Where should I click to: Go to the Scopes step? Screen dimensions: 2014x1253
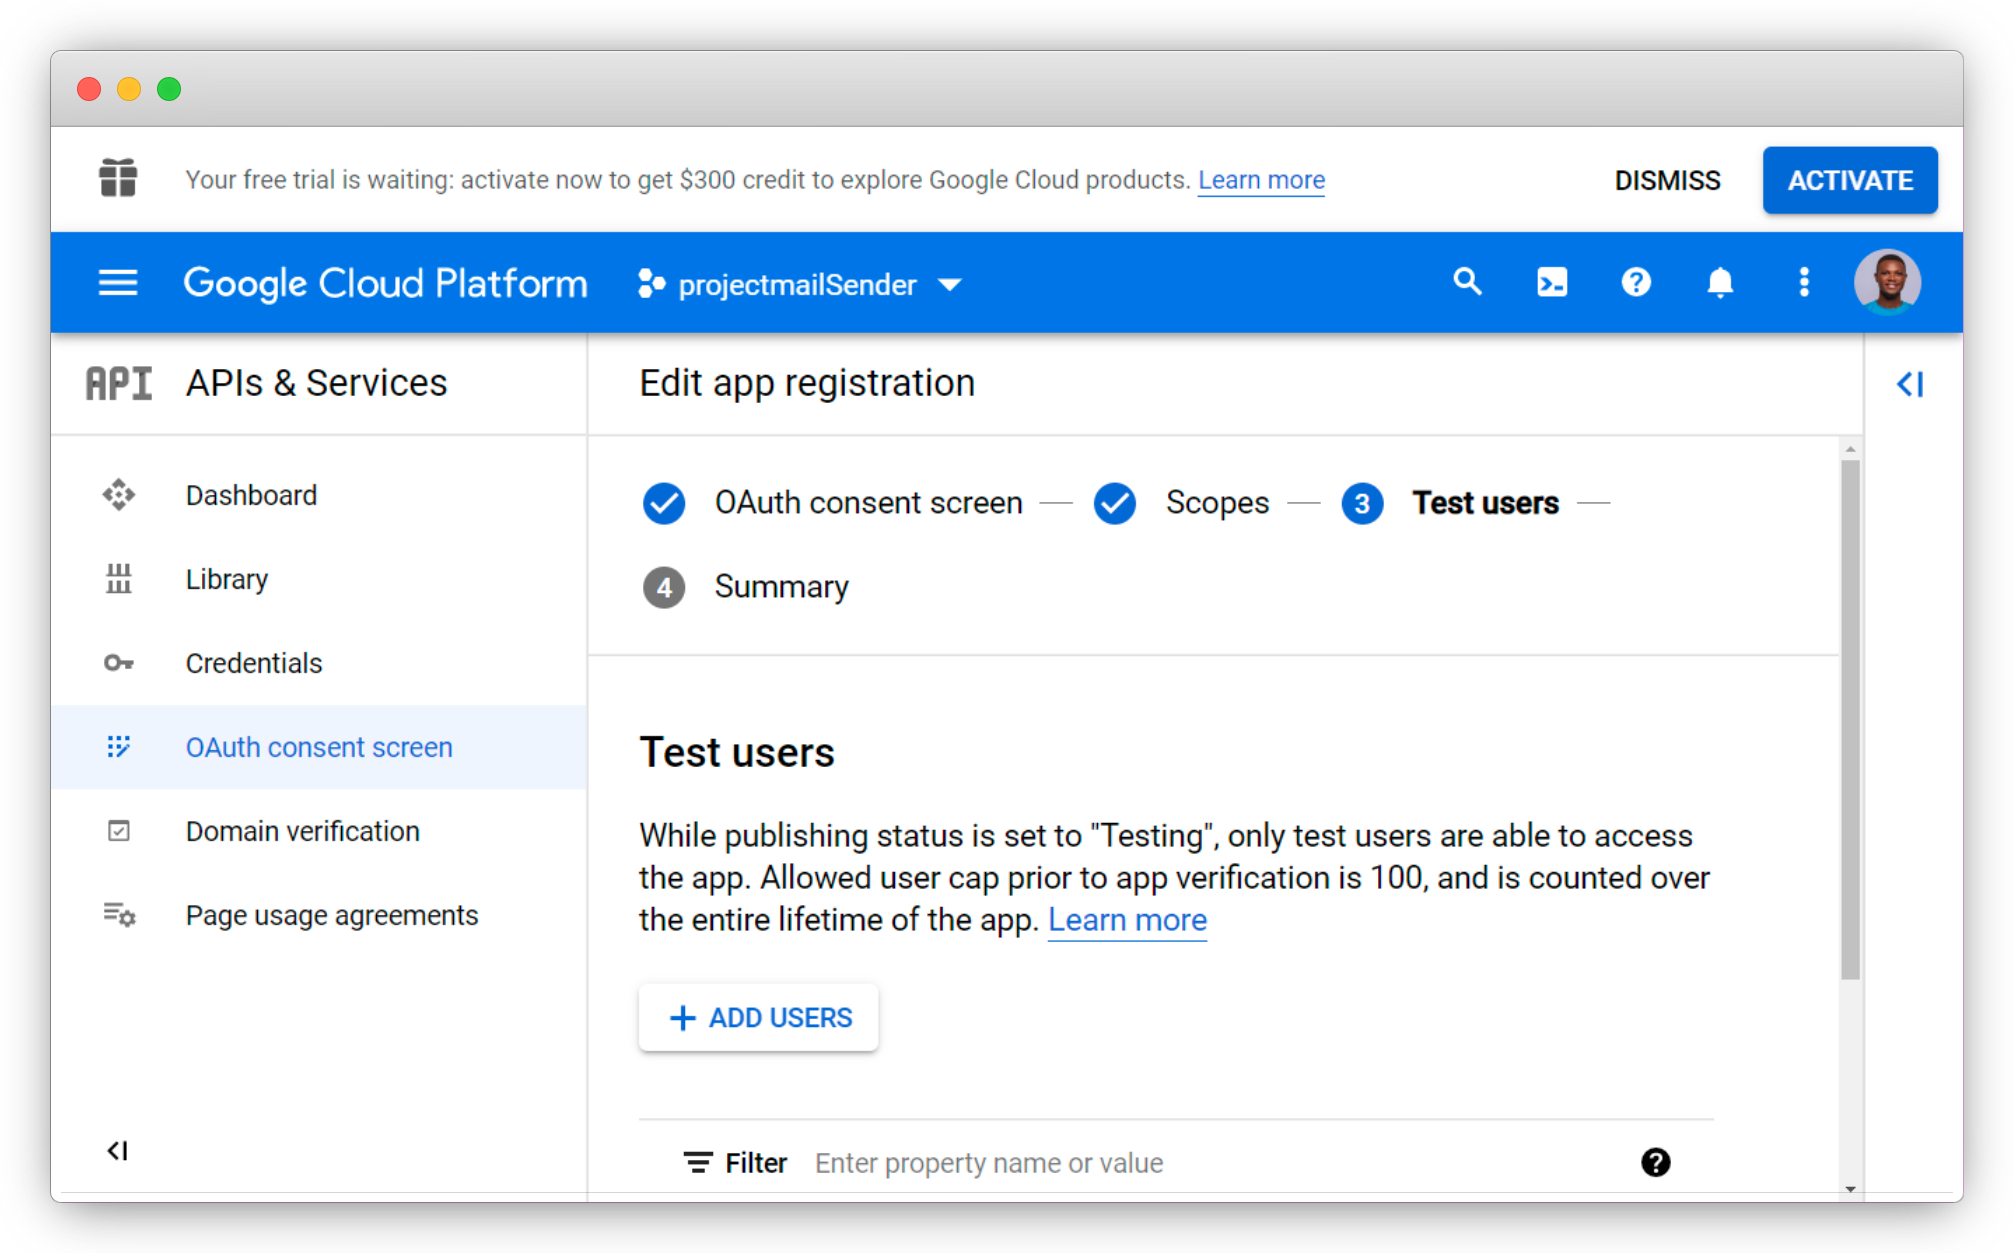(1181, 503)
